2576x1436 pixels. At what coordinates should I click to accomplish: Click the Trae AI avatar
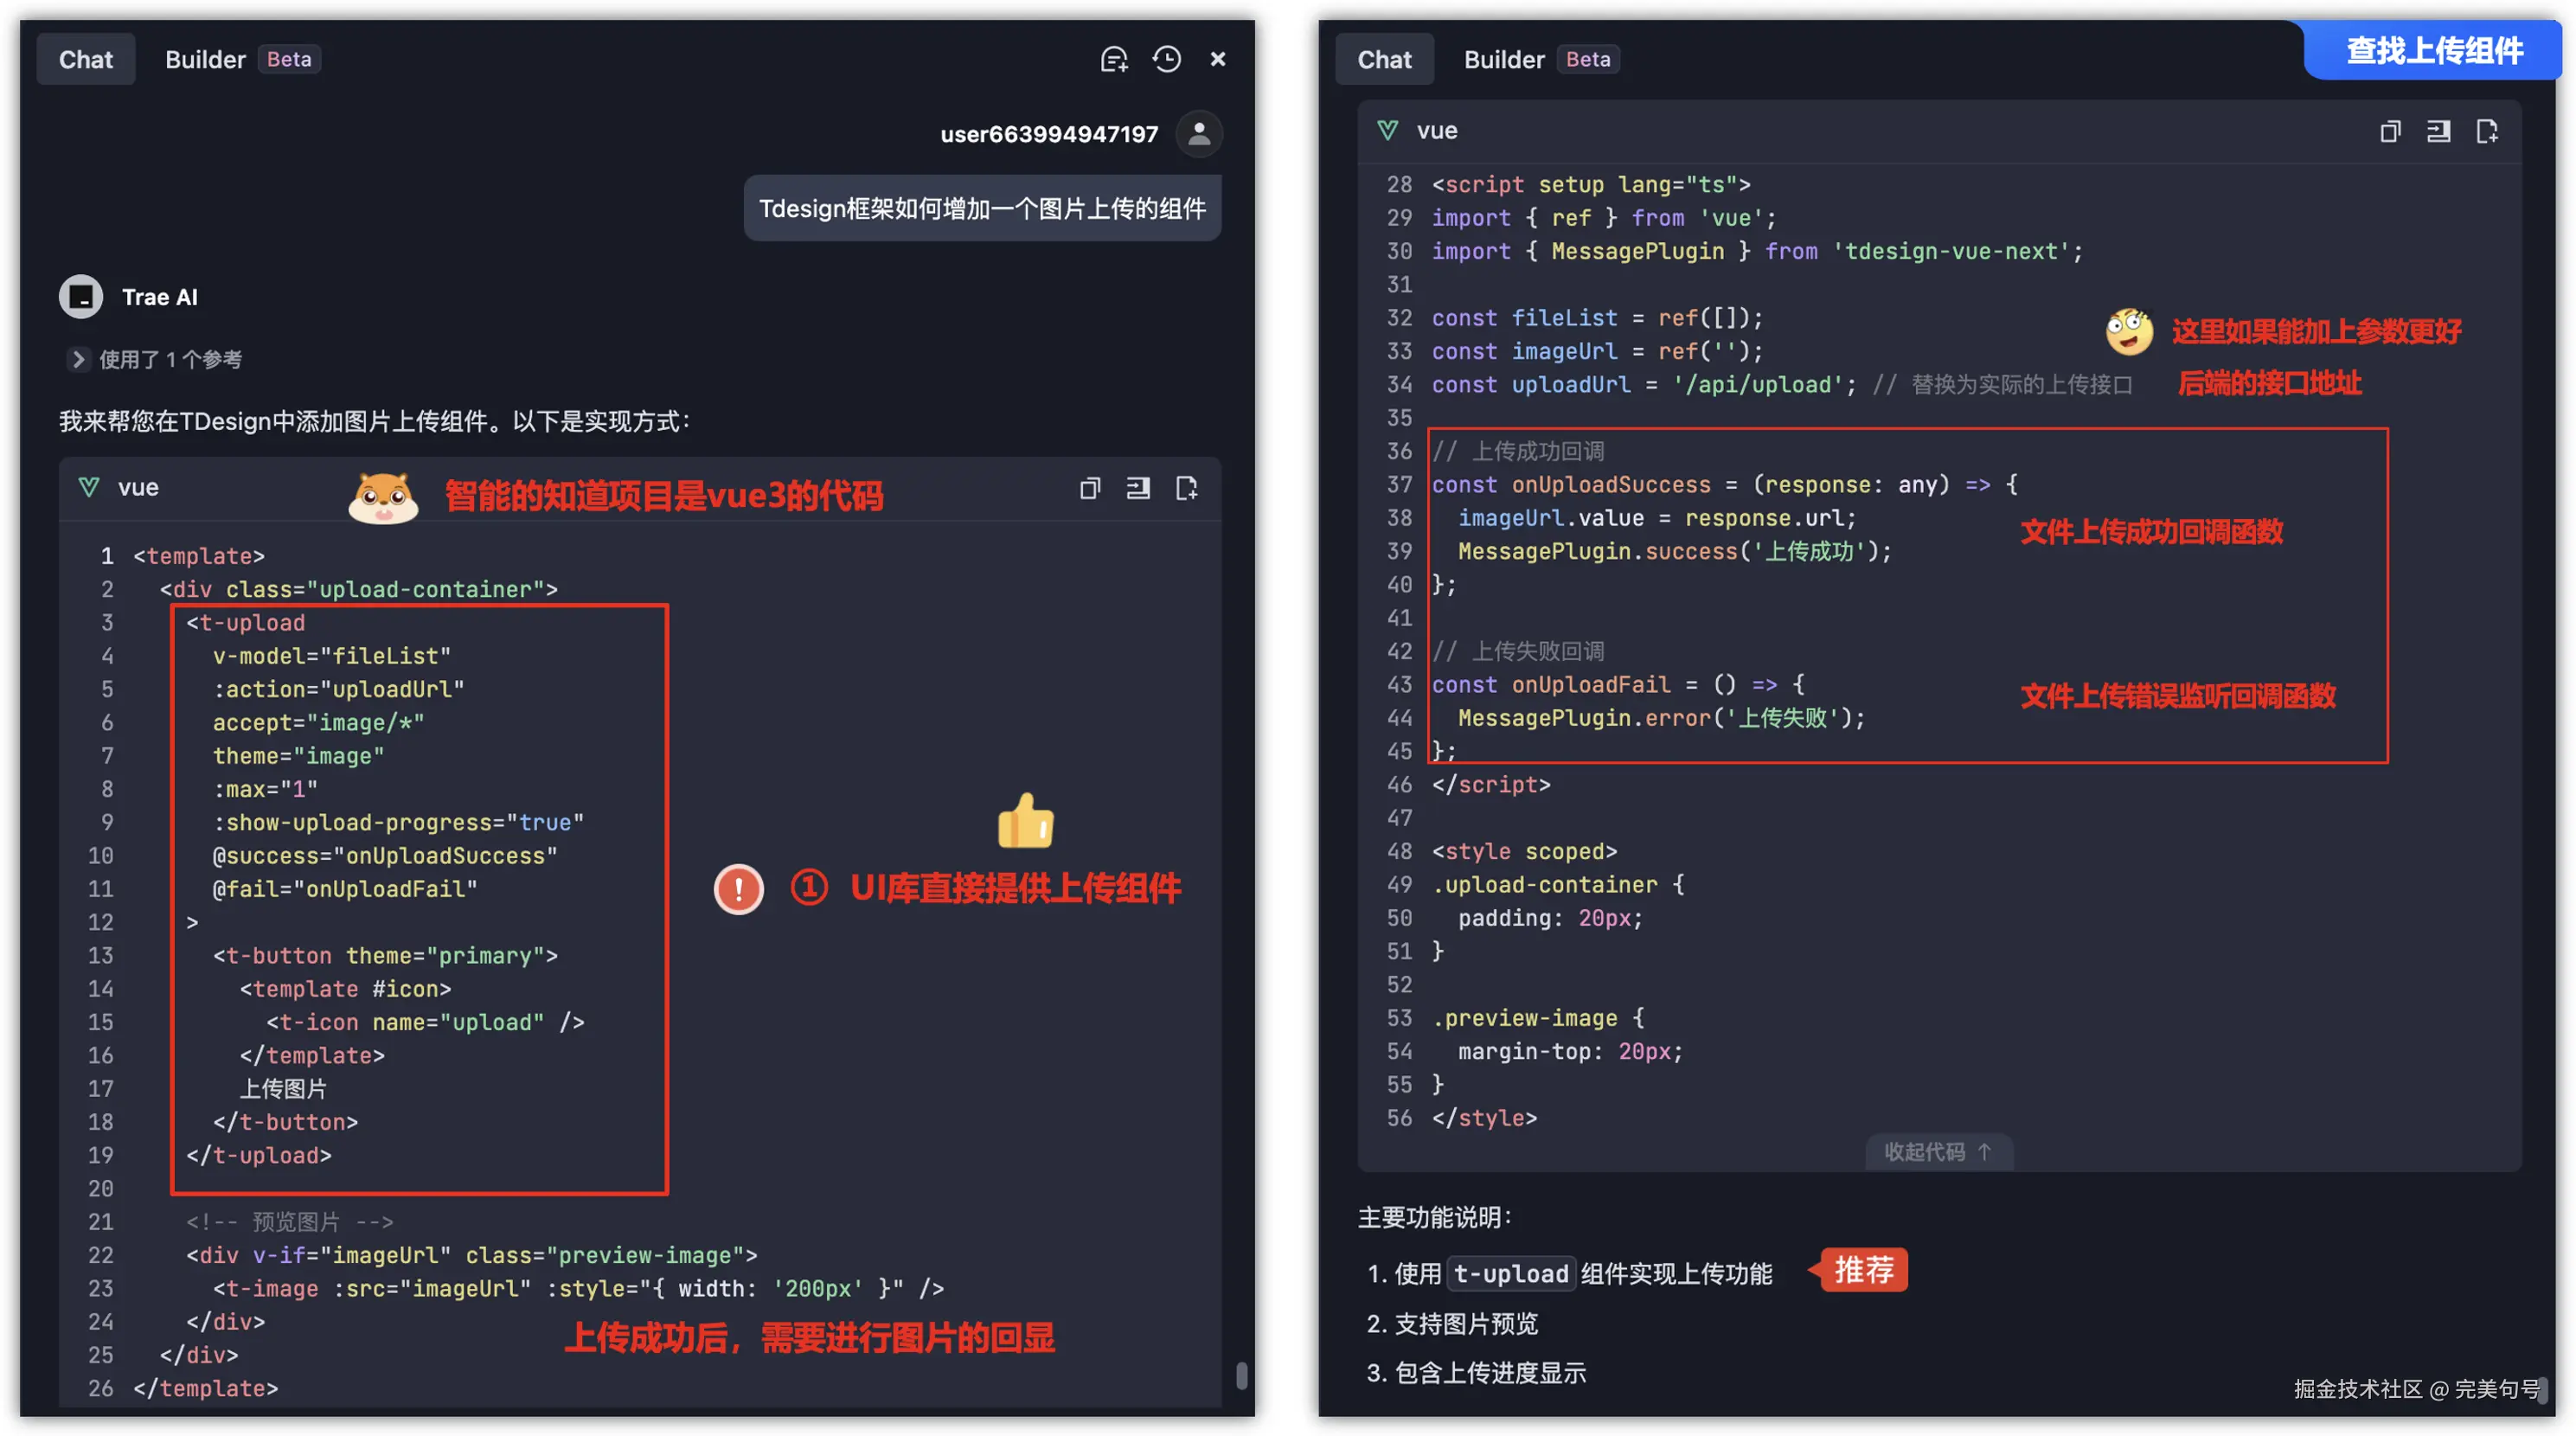pos(81,297)
